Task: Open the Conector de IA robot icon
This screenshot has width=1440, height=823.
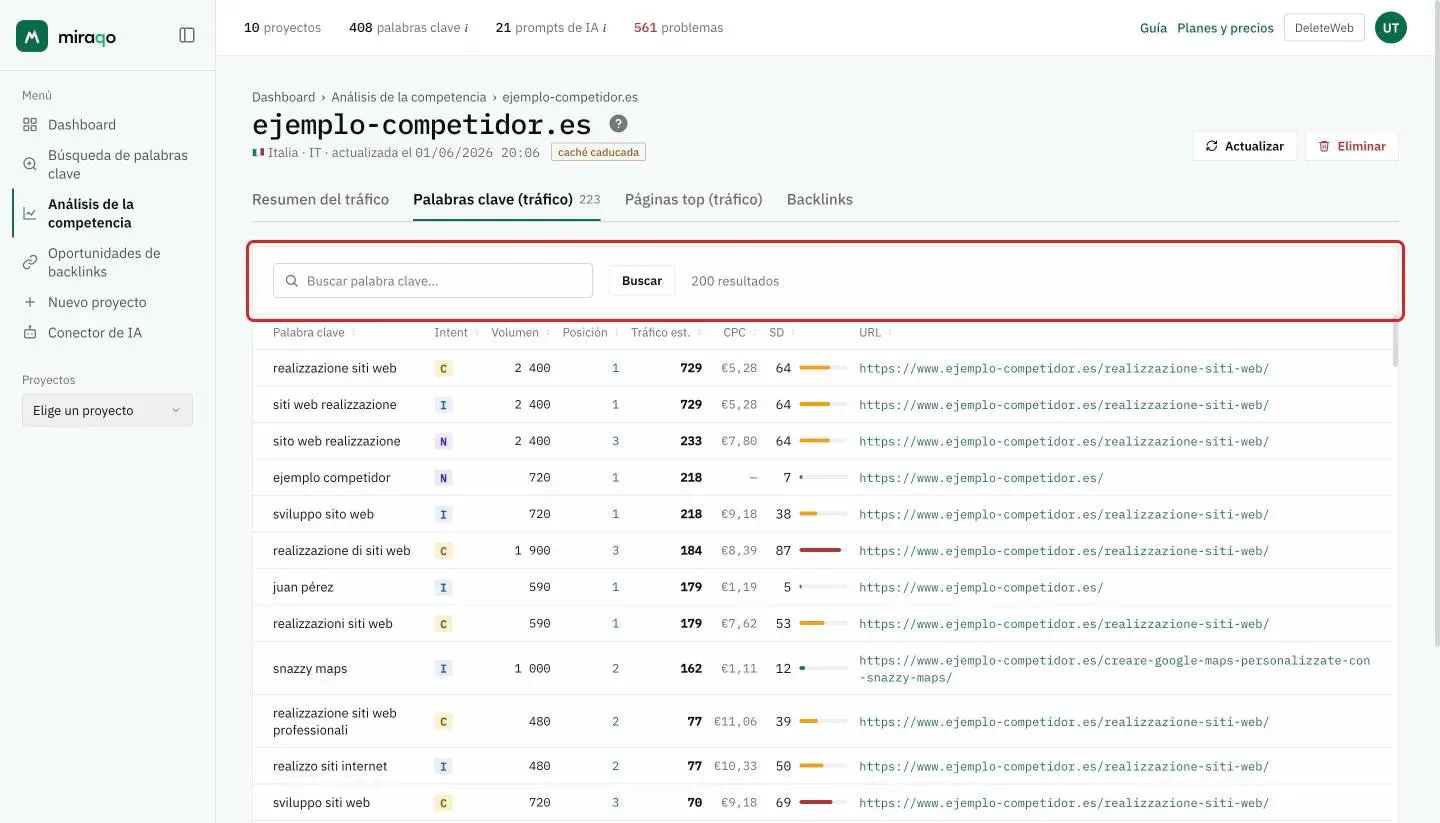Action: 30,332
